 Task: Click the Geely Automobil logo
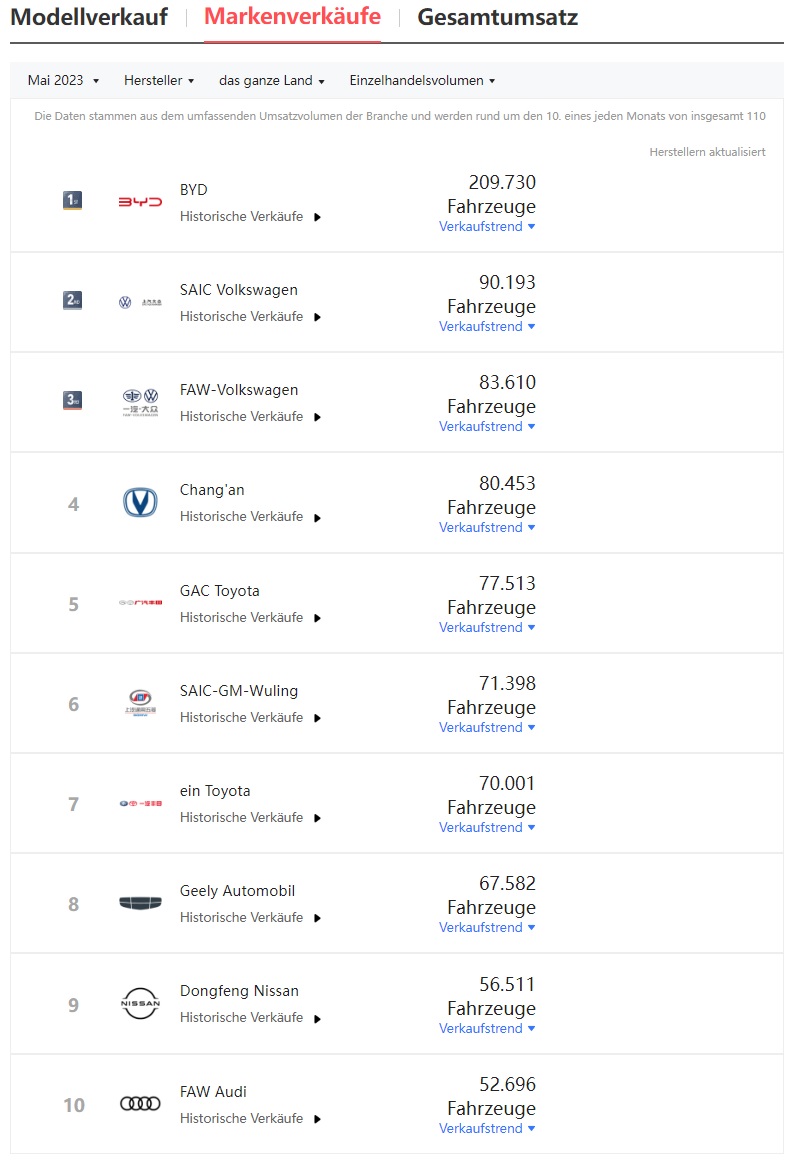tap(140, 903)
